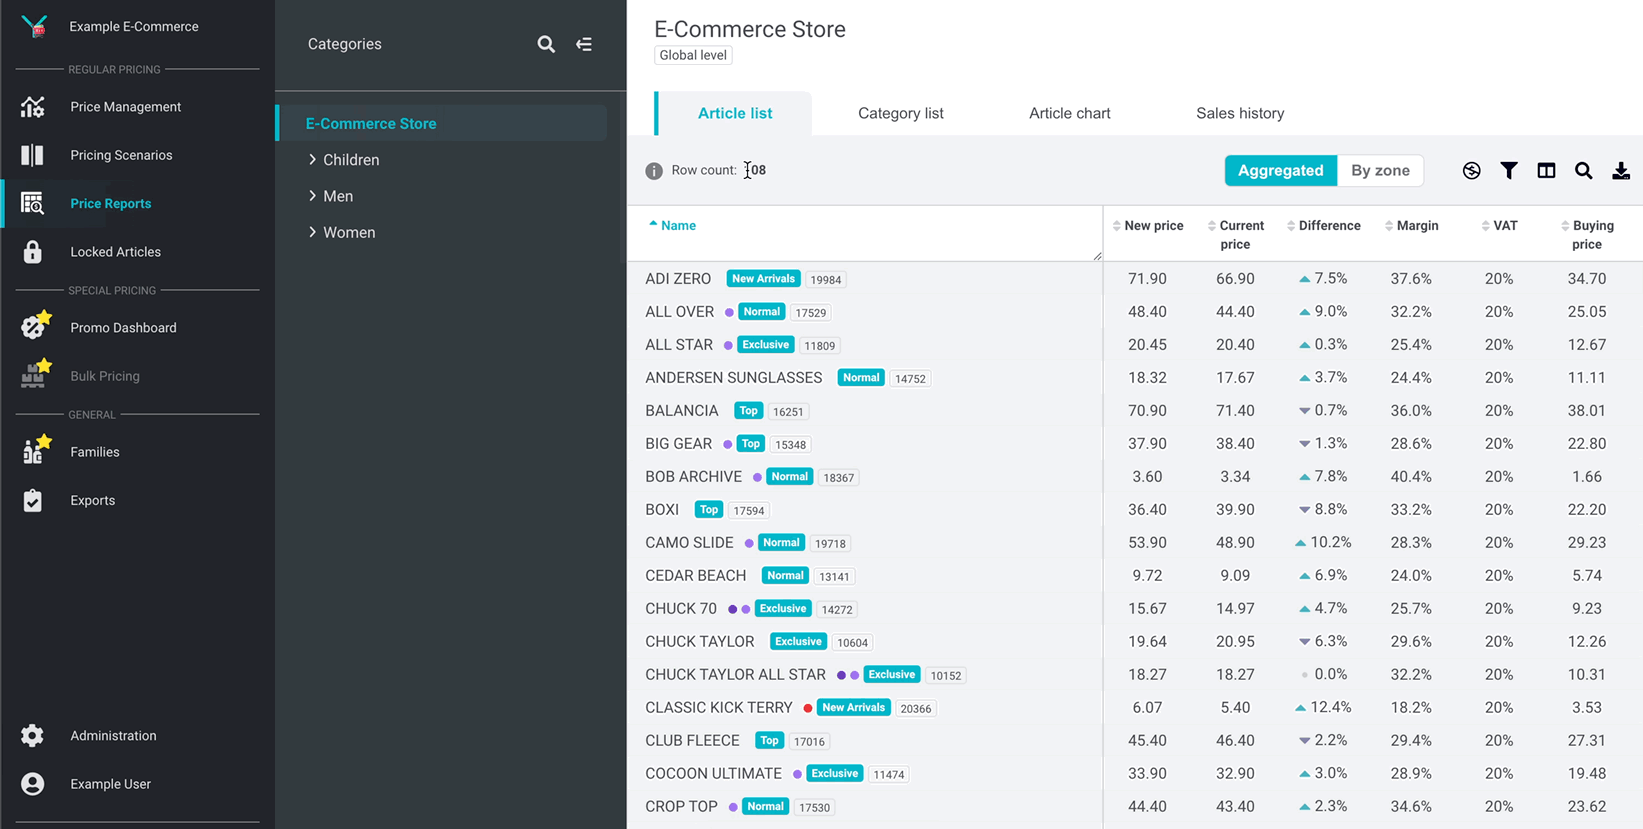Click the CAMO SLIDE article name

pyautogui.click(x=689, y=543)
